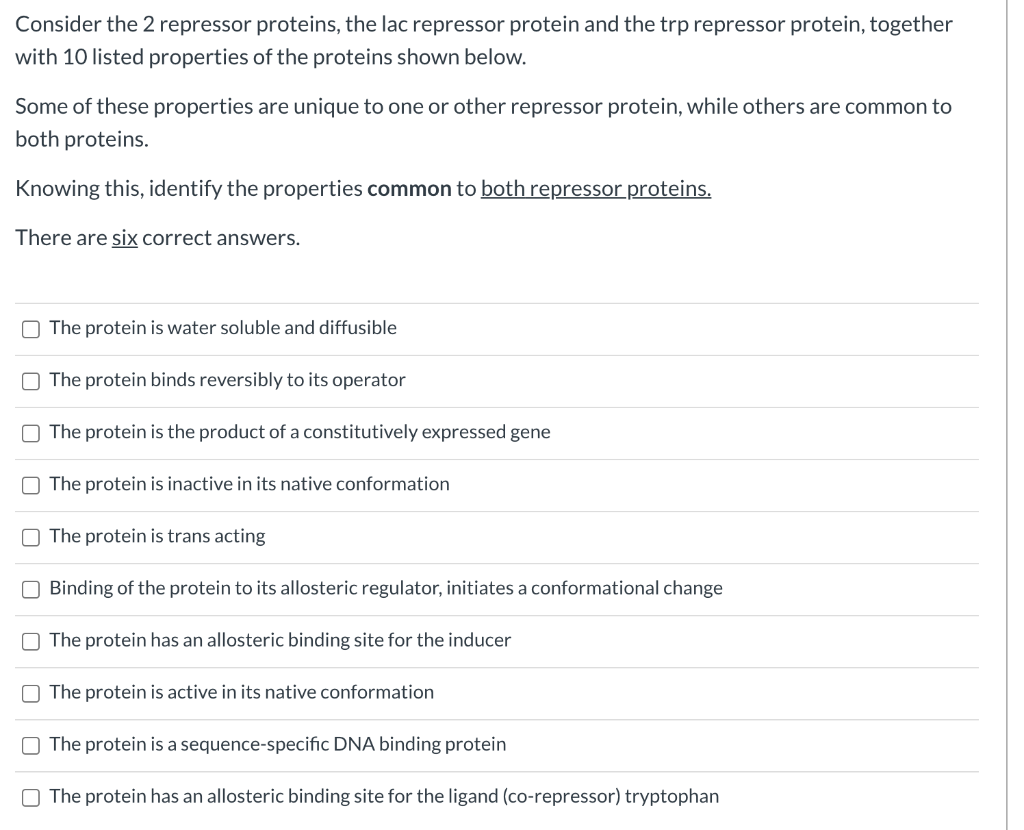Viewport: 1024px width, 830px height.
Task: Check 'The protein is active in its native conformation'
Action: tap(30, 692)
